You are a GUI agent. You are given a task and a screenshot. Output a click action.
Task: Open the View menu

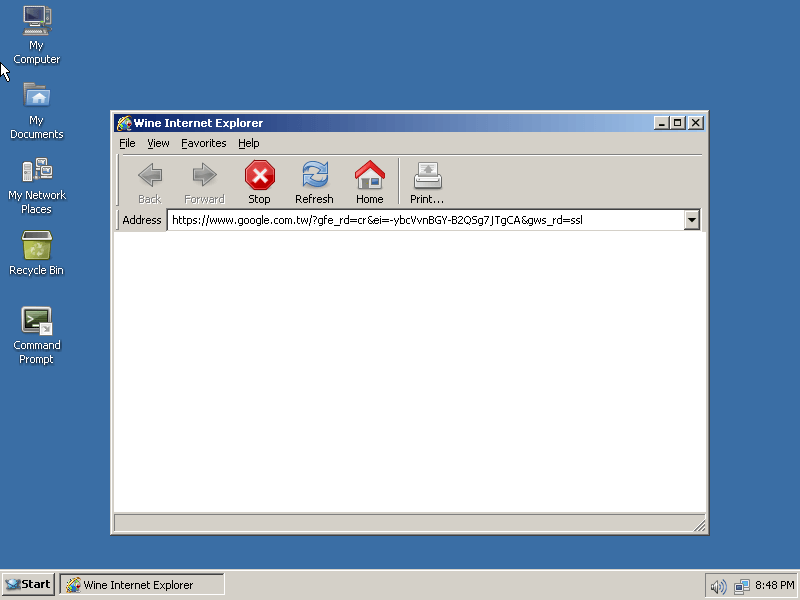click(x=158, y=143)
